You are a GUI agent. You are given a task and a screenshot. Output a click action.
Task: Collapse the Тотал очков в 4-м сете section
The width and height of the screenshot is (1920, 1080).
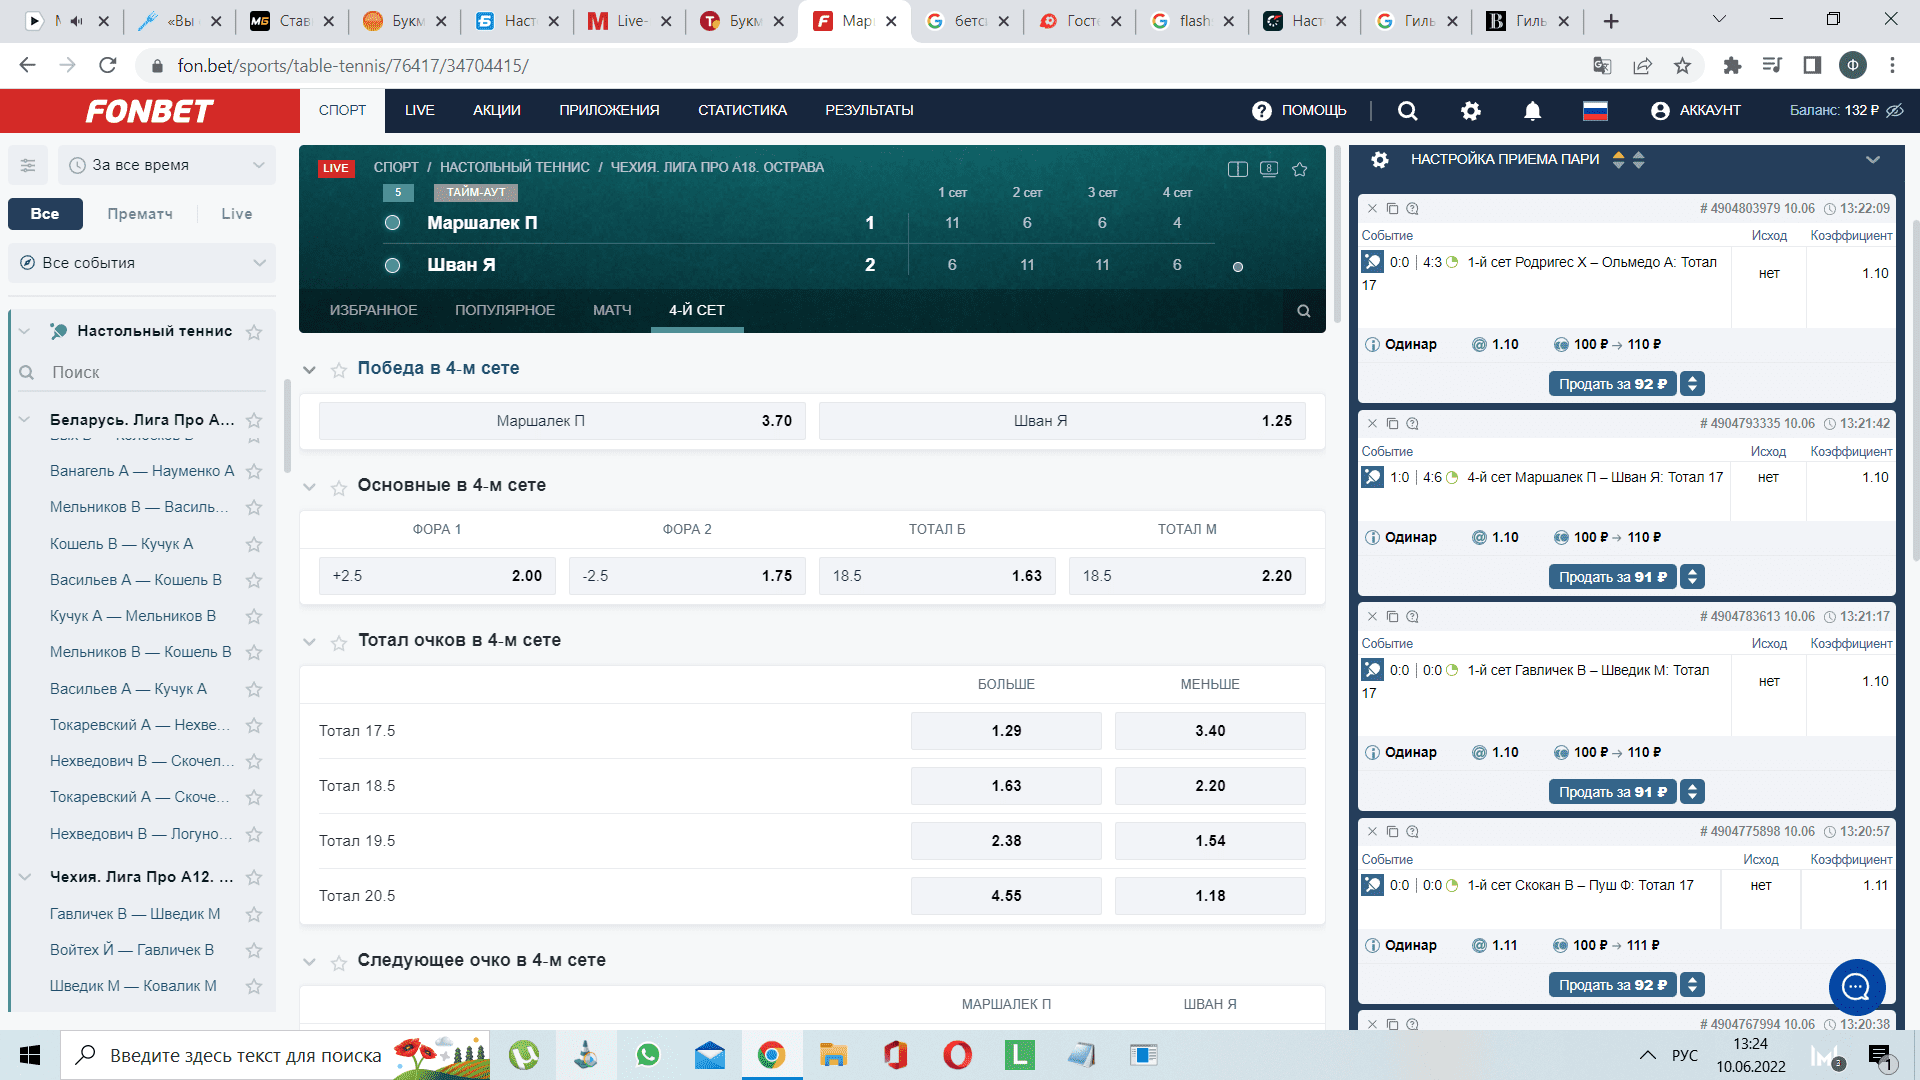pyautogui.click(x=309, y=642)
